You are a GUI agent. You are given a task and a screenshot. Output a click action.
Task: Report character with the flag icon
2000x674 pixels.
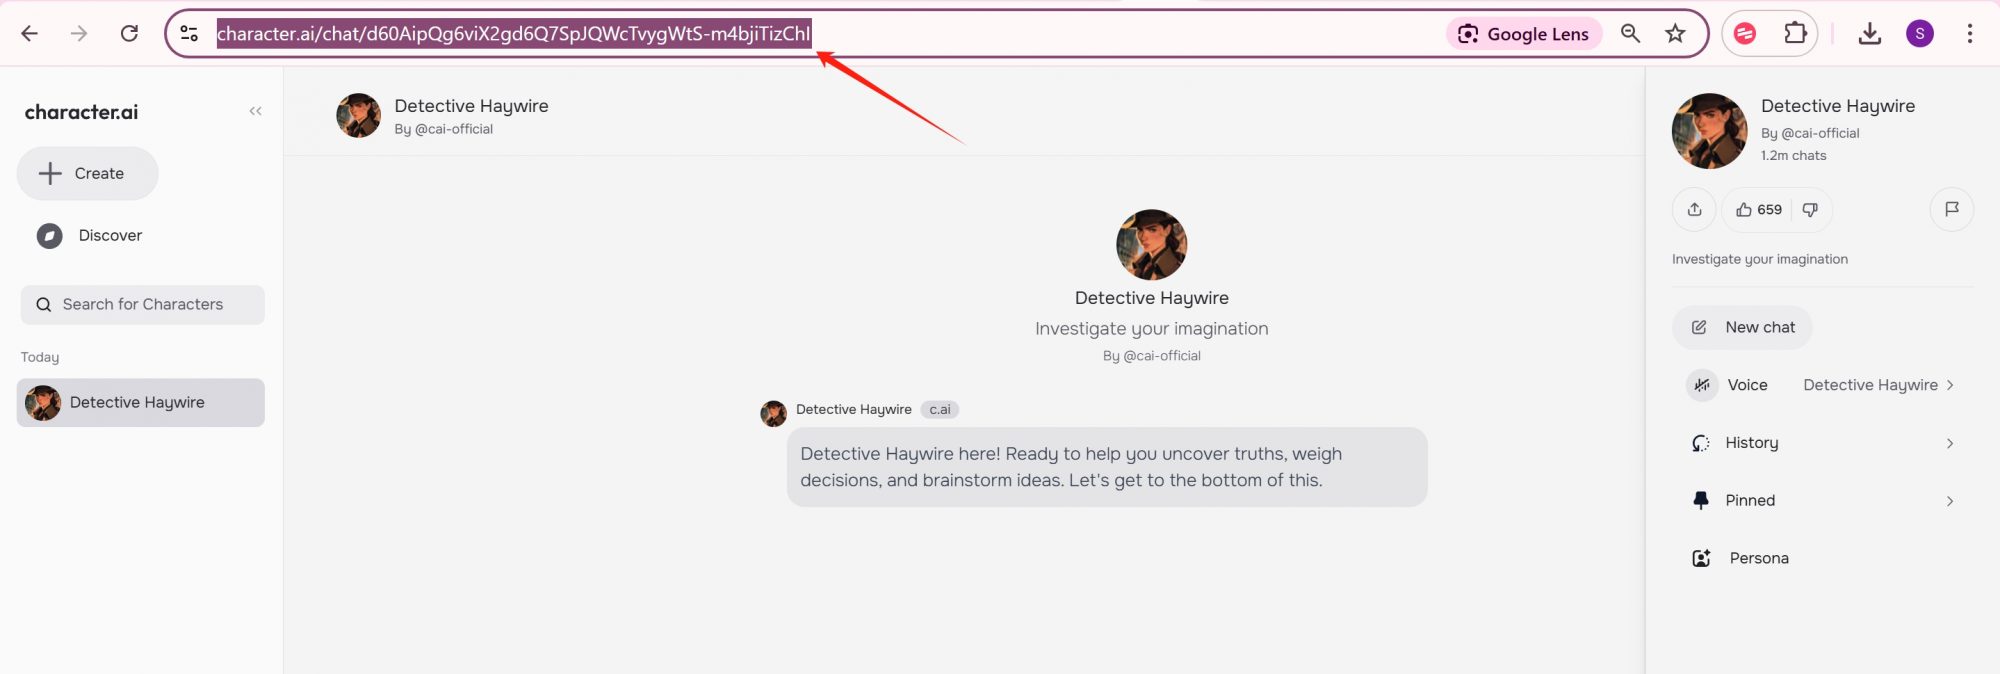tap(1951, 209)
